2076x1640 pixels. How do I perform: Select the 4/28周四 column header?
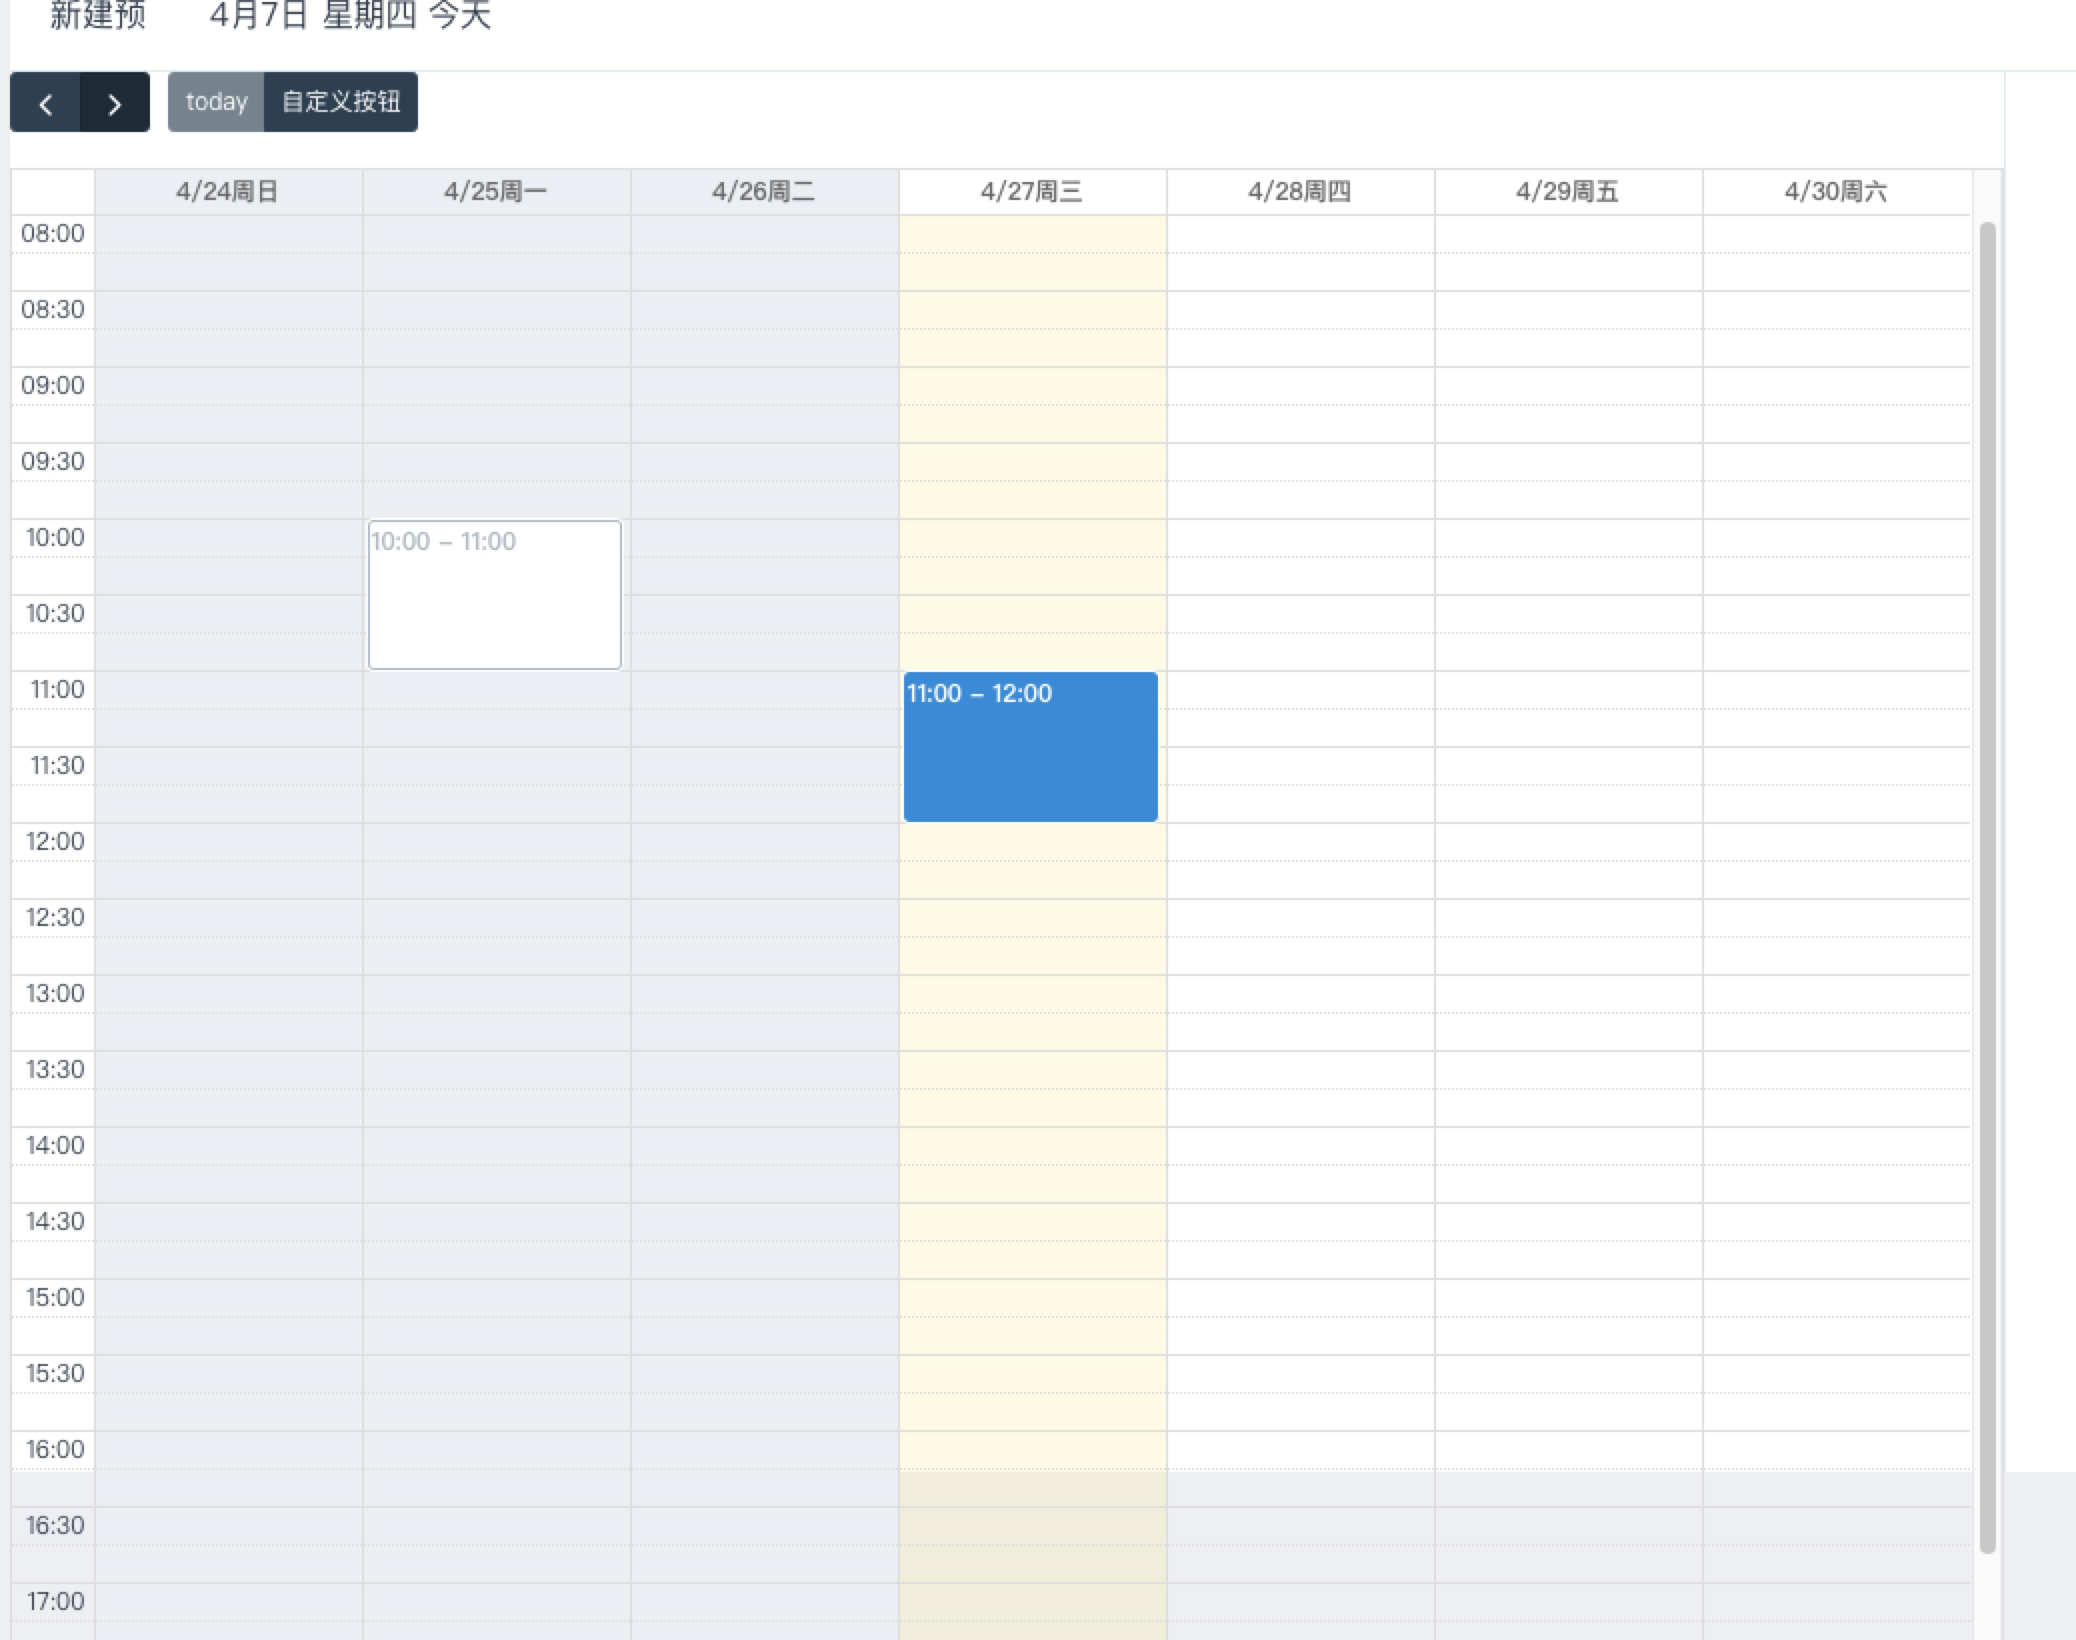1299,191
